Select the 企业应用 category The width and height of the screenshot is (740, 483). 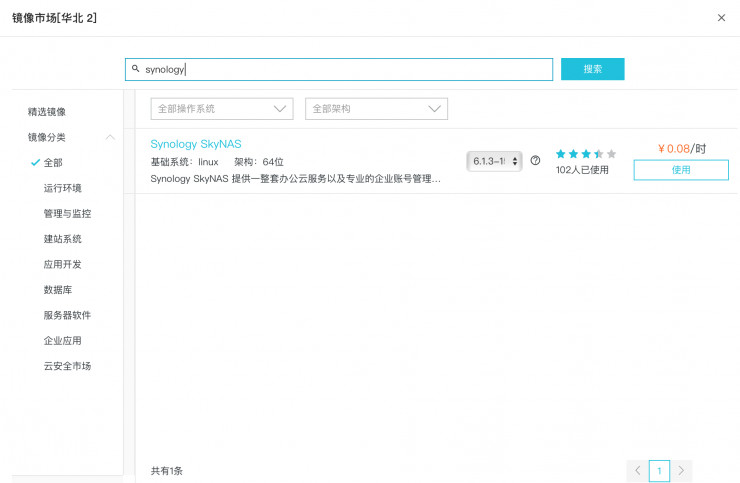(62, 341)
